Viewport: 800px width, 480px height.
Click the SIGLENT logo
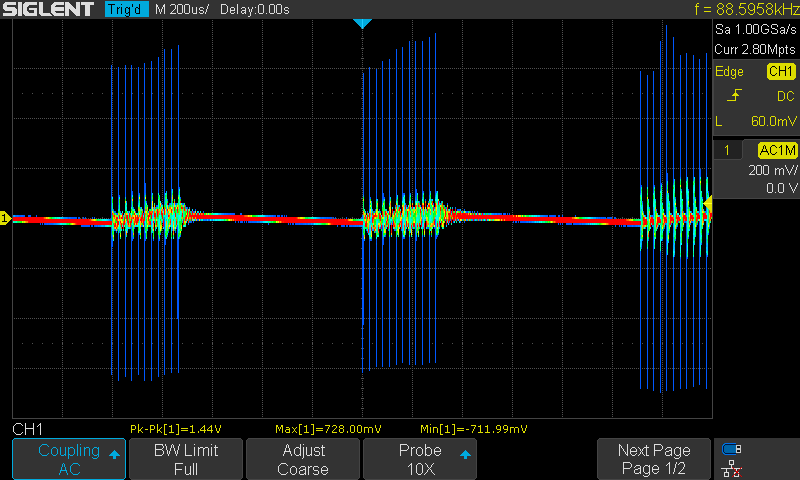48,9
